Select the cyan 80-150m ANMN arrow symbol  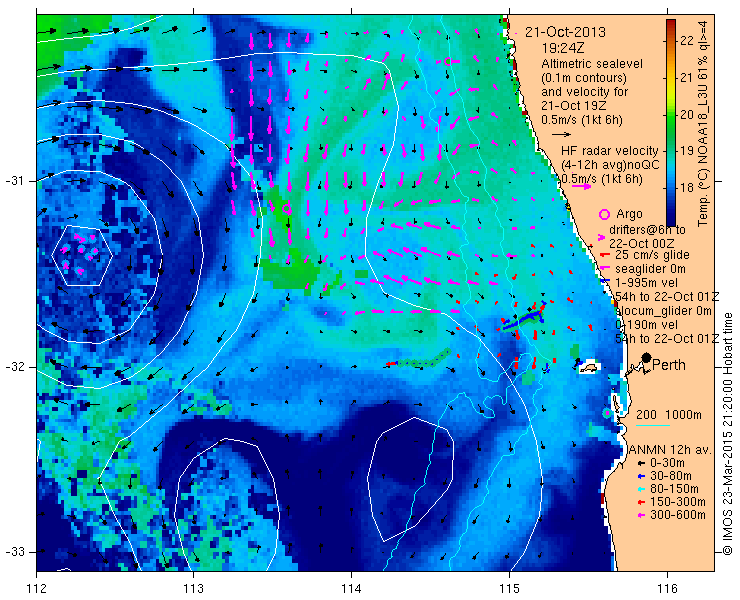click(x=640, y=489)
